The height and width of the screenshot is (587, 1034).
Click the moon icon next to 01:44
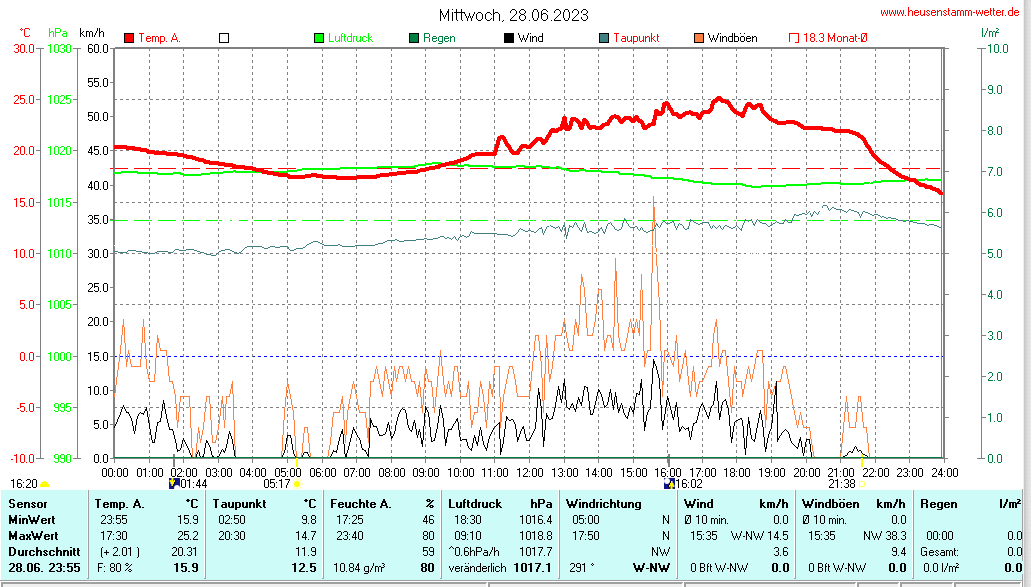click(x=173, y=483)
